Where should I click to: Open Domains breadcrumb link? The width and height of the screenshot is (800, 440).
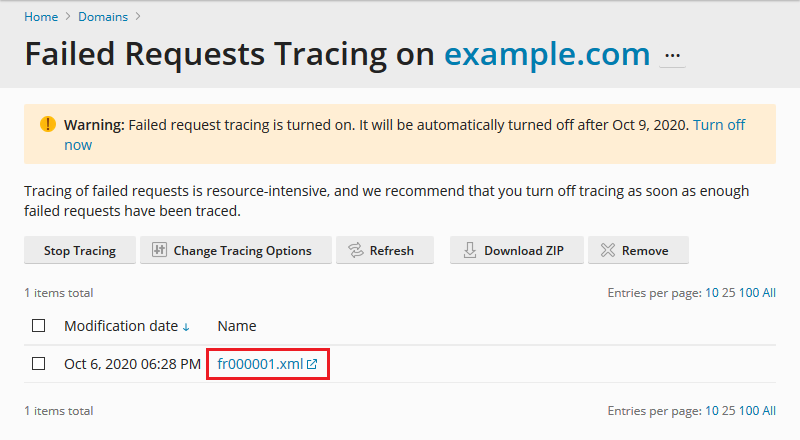103,17
